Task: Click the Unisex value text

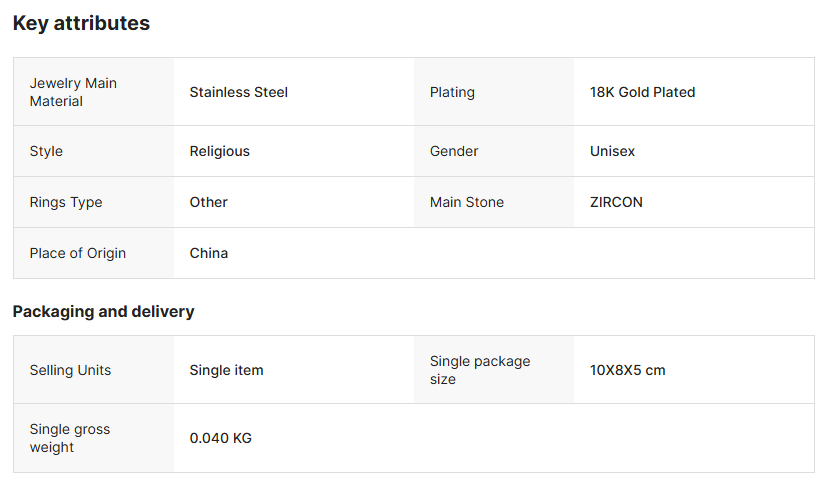Action: (x=612, y=151)
